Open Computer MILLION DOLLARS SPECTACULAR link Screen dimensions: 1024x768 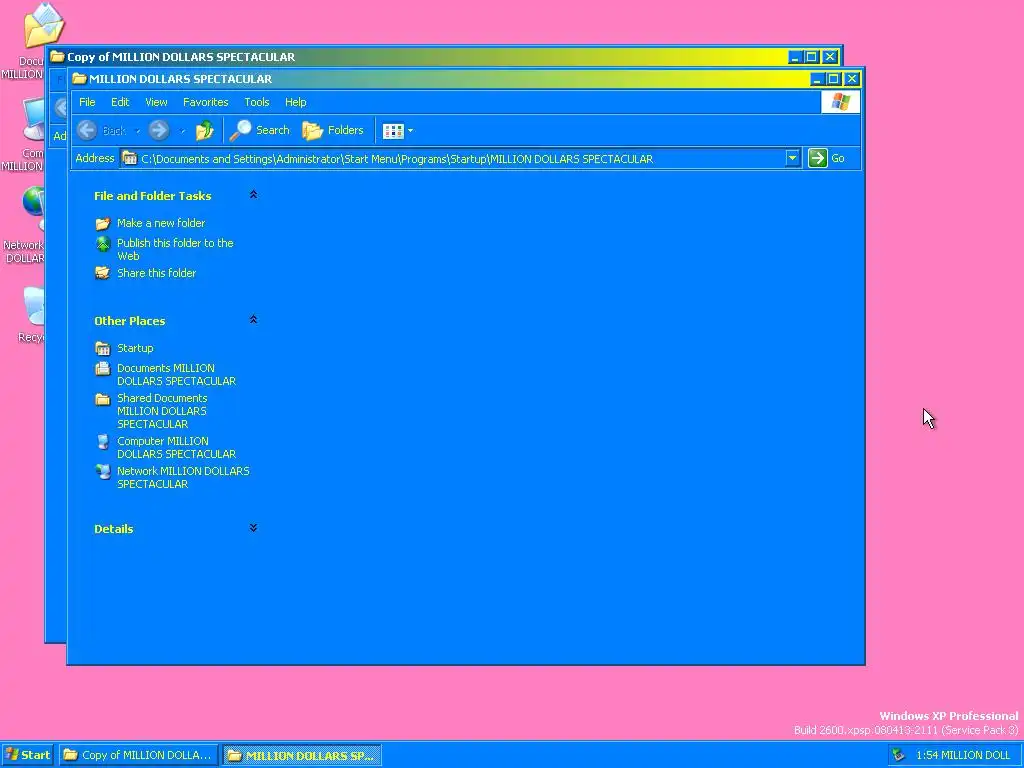pyautogui.click(x=176, y=447)
